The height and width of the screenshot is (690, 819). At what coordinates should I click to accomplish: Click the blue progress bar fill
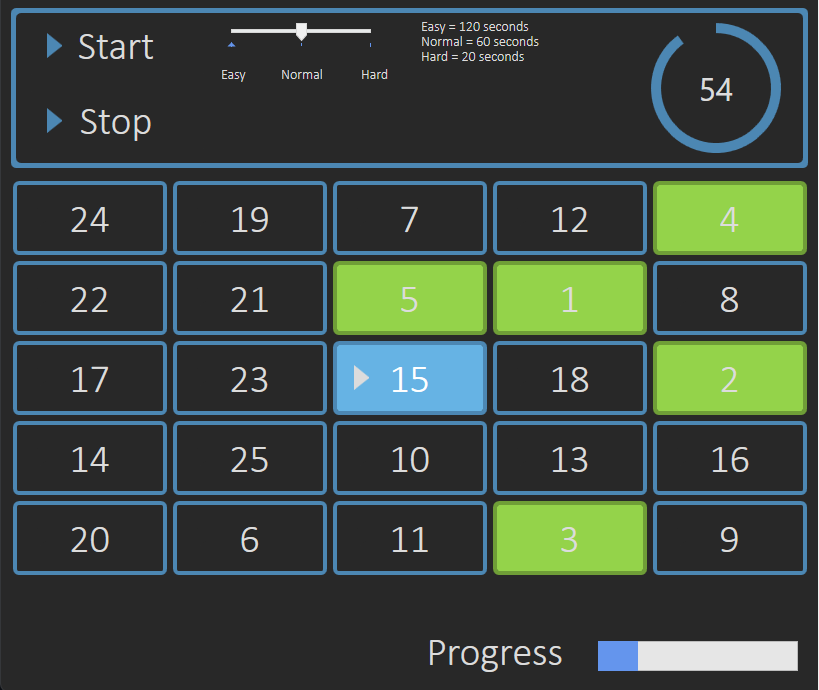pyautogui.click(x=617, y=656)
